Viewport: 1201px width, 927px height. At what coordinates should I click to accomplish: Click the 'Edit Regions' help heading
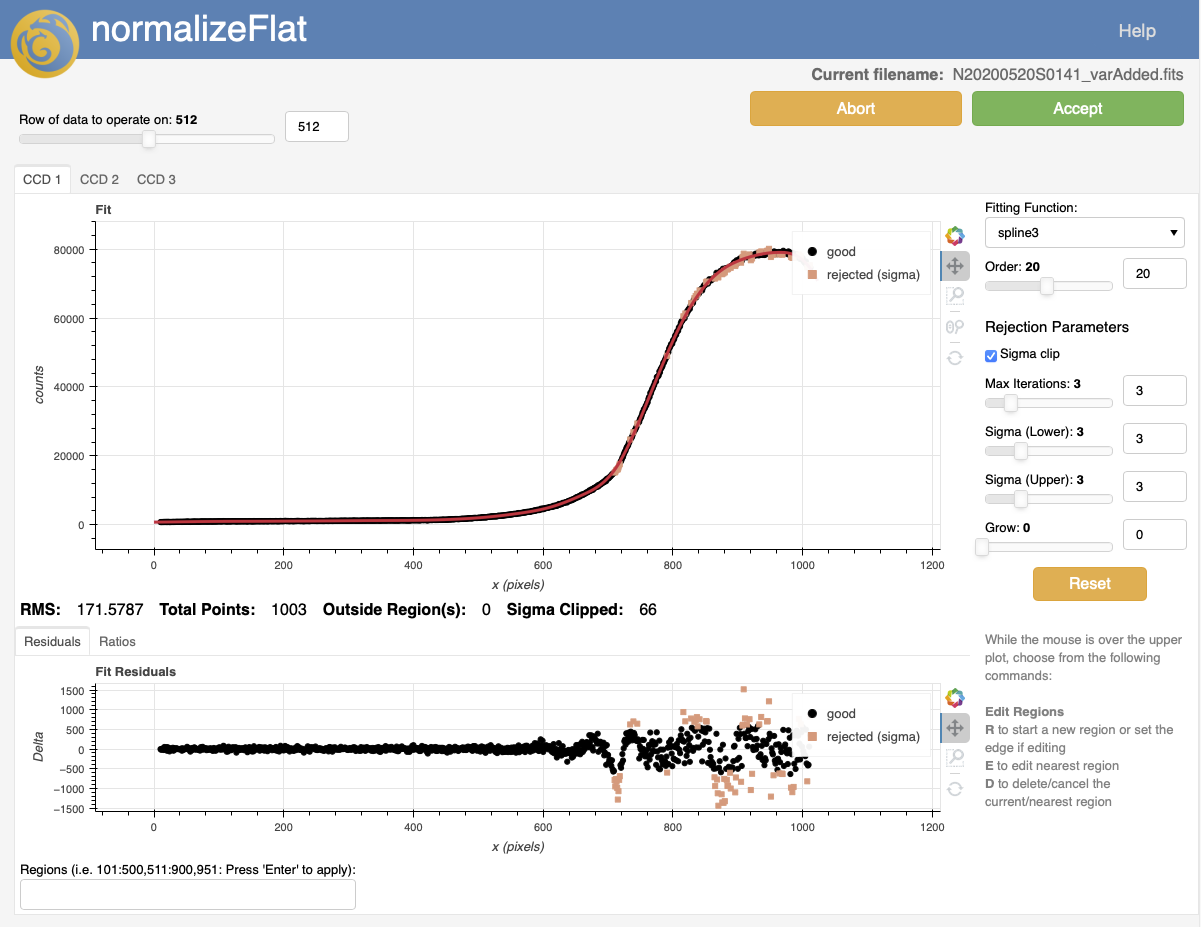[x=1024, y=712]
